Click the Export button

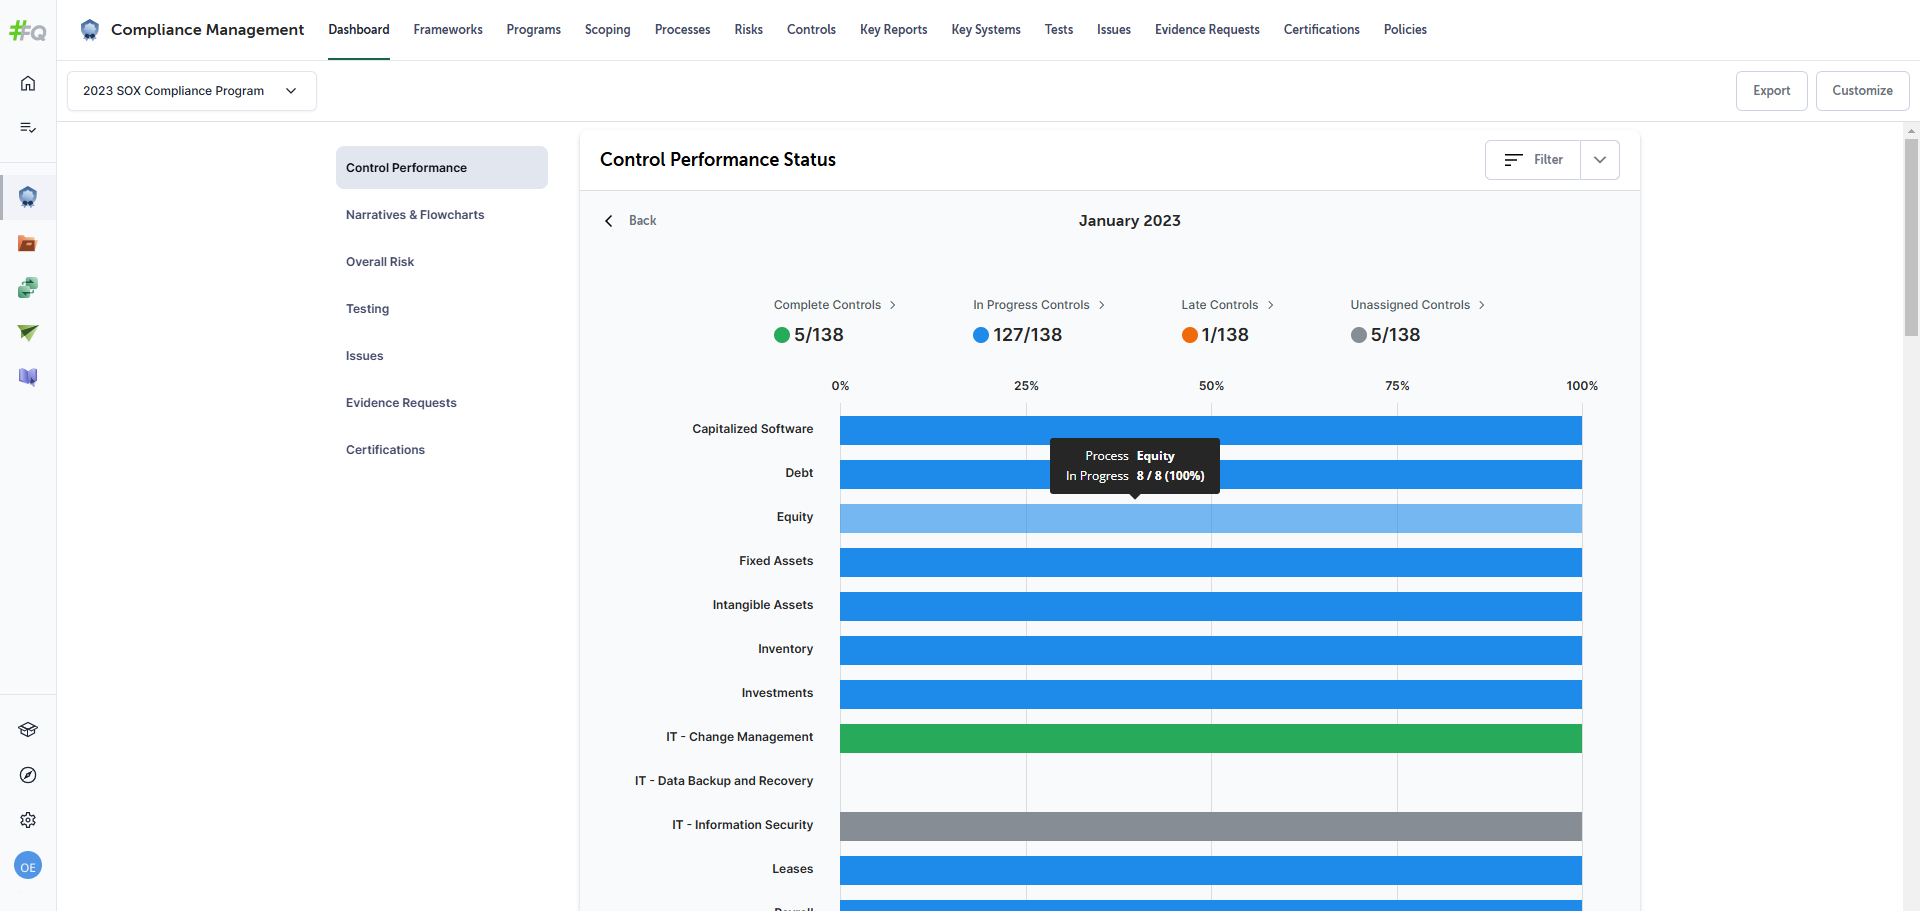(1770, 91)
